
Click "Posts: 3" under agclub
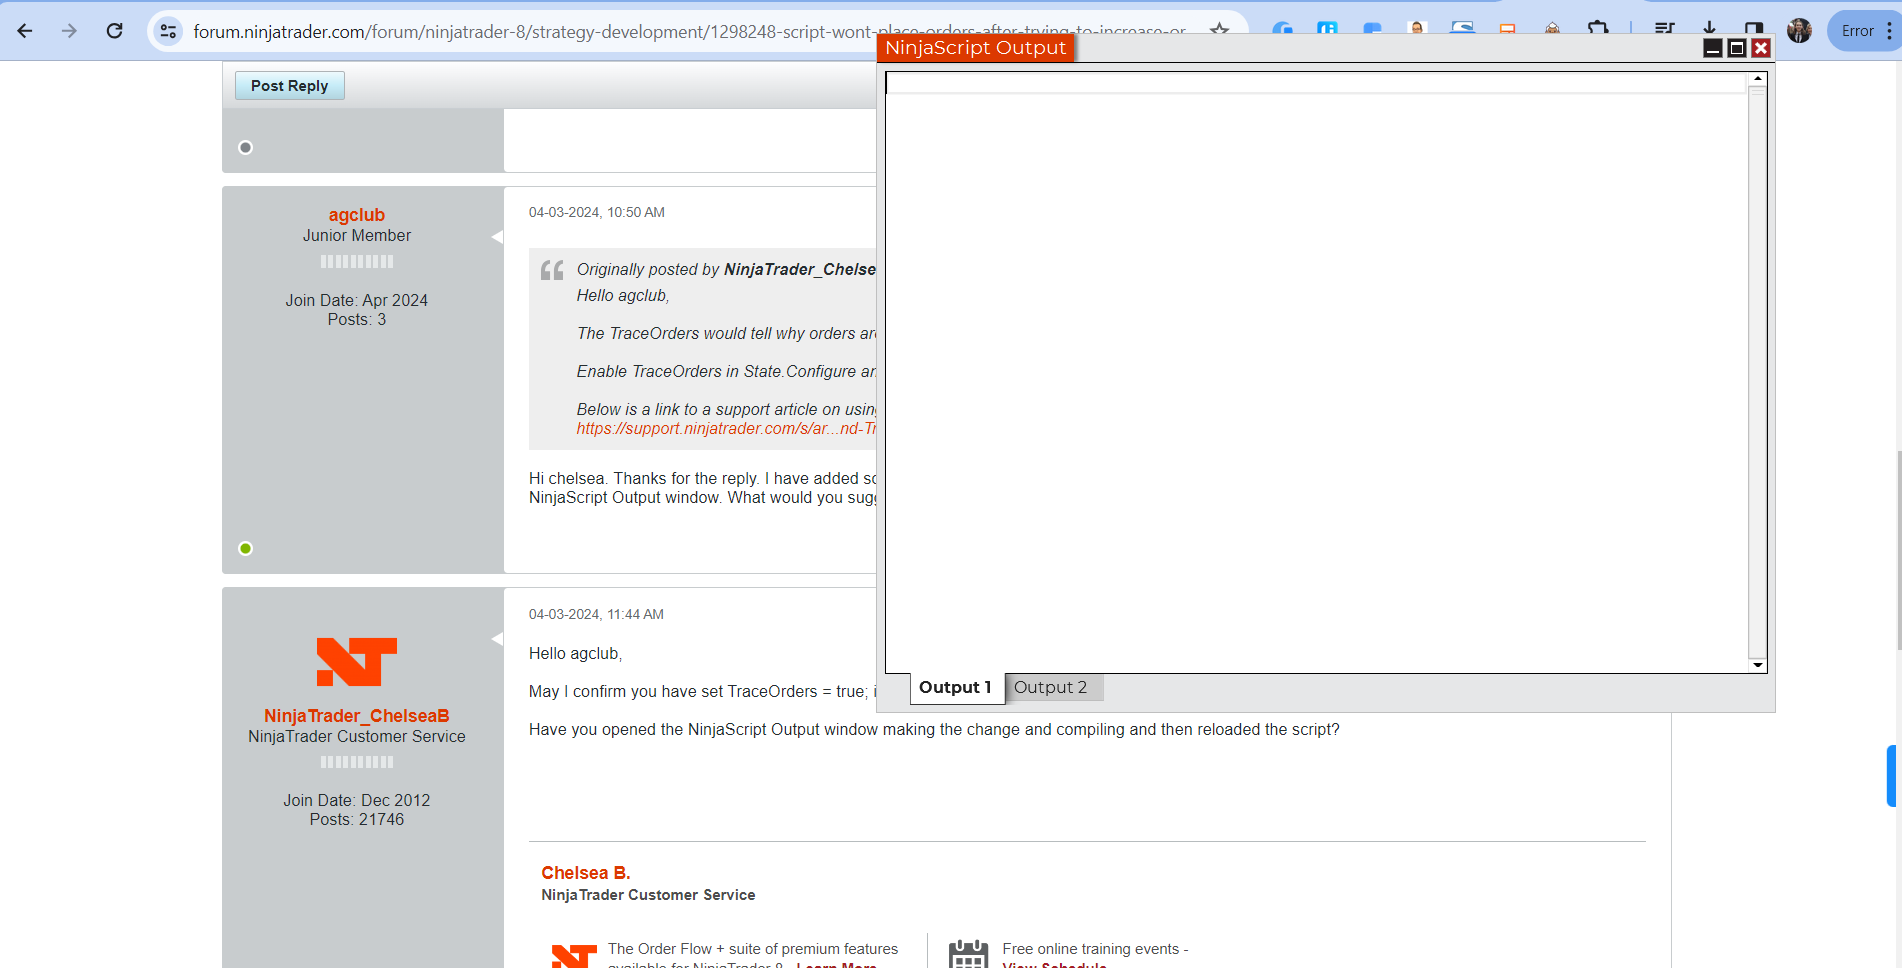(357, 320)
